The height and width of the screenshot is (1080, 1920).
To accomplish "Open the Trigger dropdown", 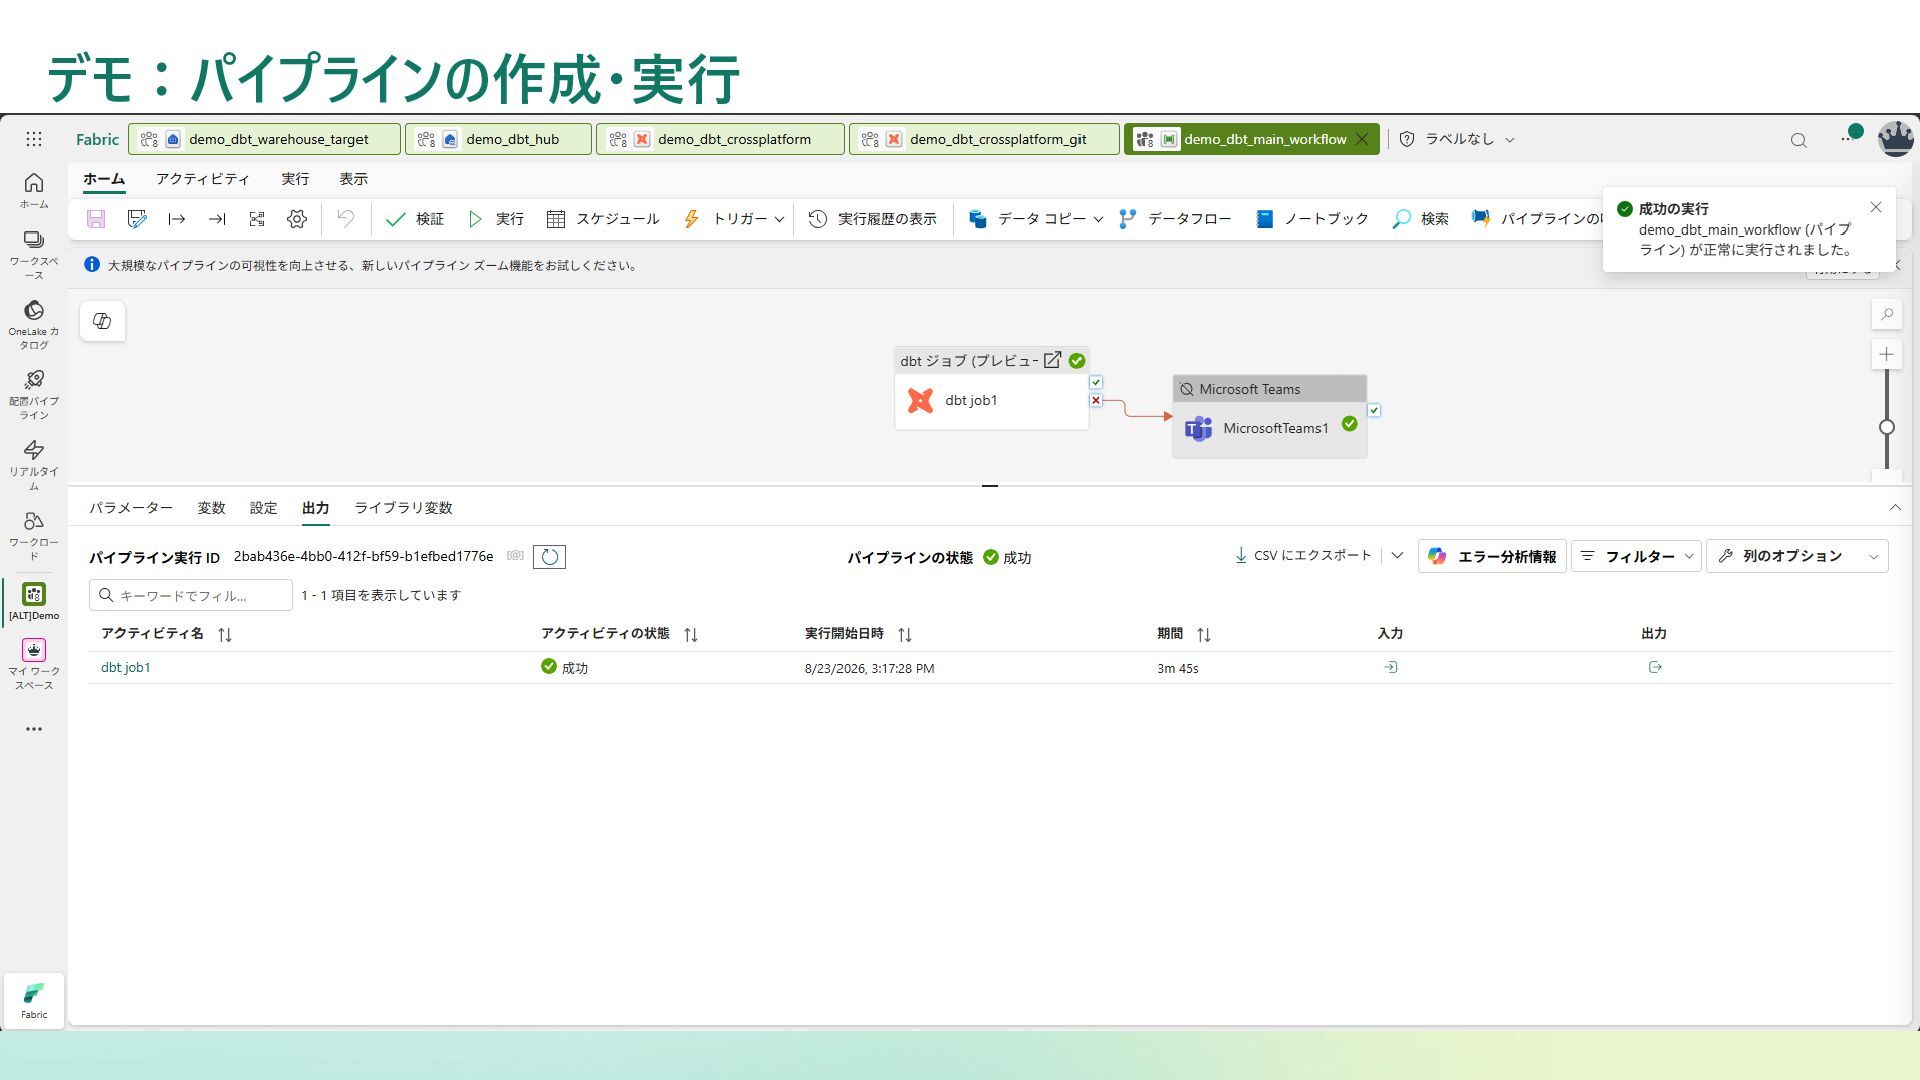I will [734, 219].
